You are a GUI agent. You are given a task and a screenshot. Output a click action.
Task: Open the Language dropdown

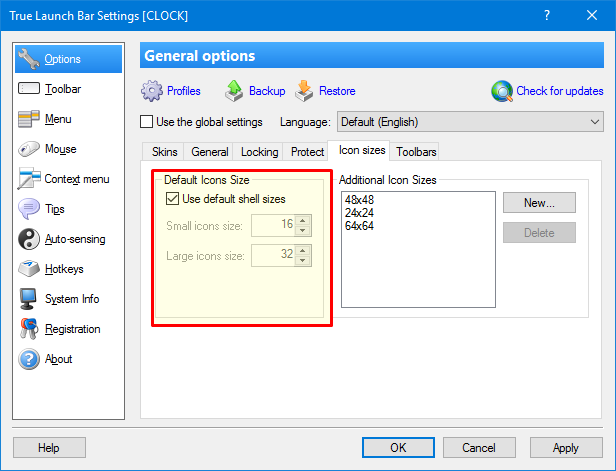[470, 122]
